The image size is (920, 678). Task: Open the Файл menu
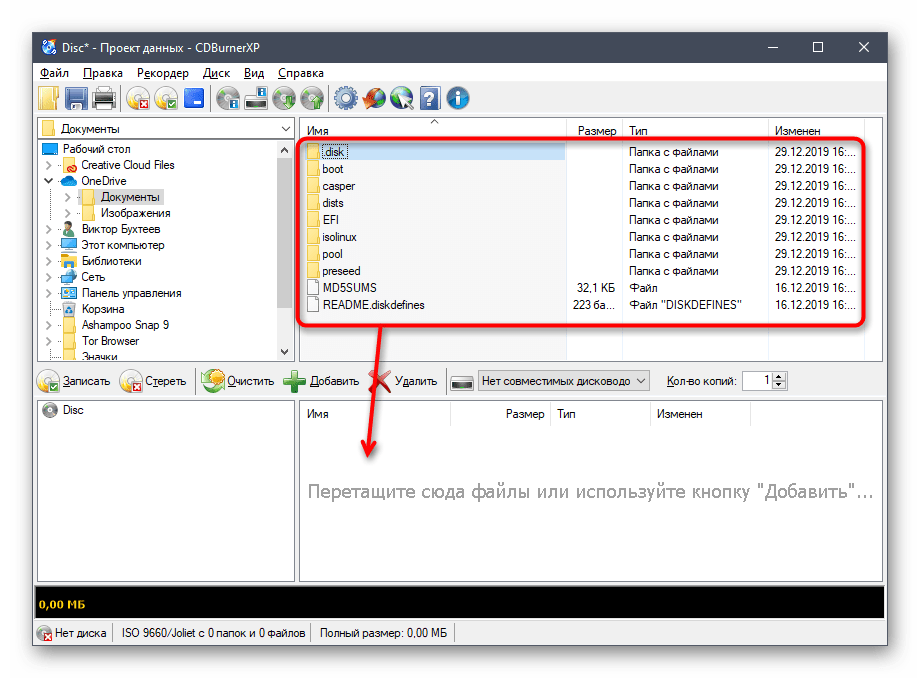(54, 73)
